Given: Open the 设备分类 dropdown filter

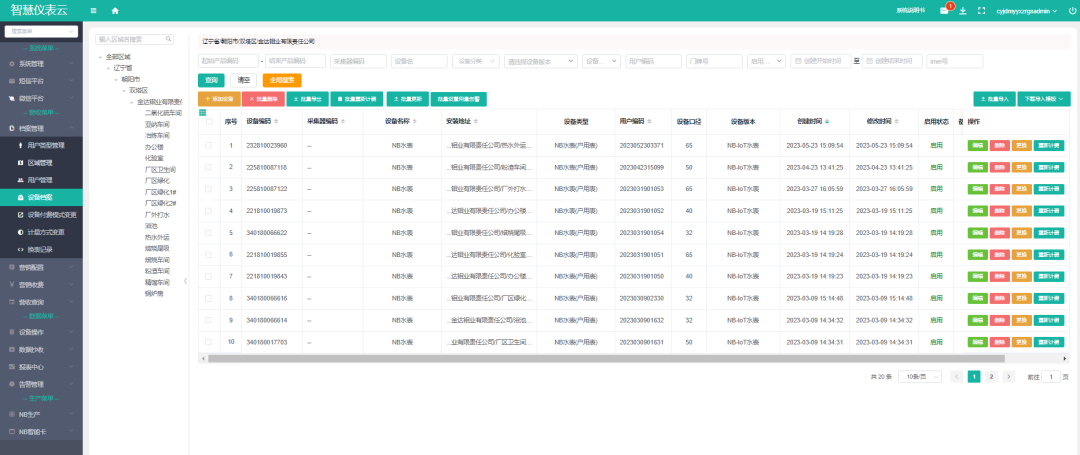Looking at the screenshot, I should tap(475, 60).
